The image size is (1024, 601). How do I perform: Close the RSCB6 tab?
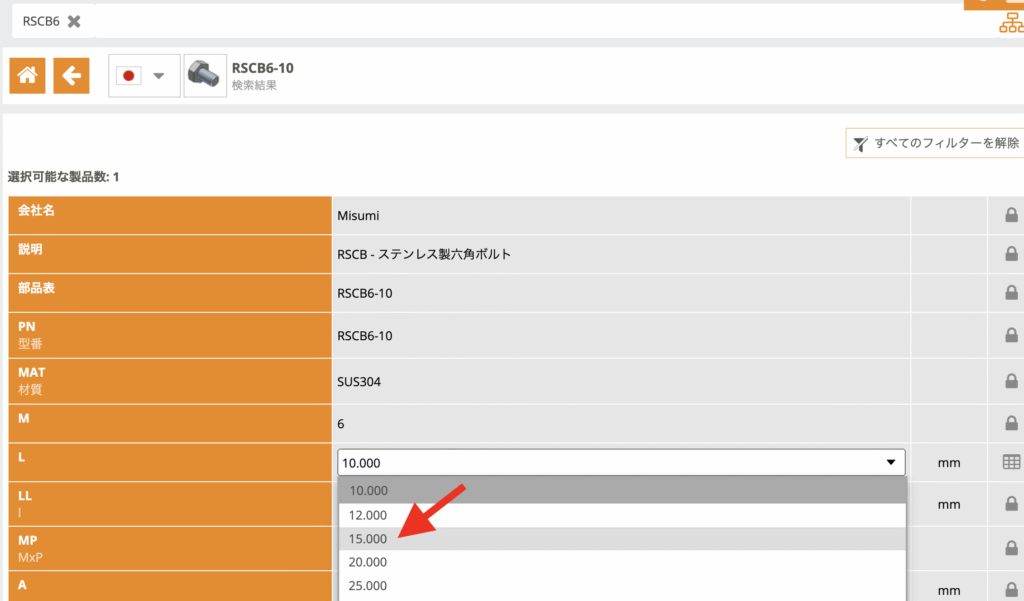(74, 21)
